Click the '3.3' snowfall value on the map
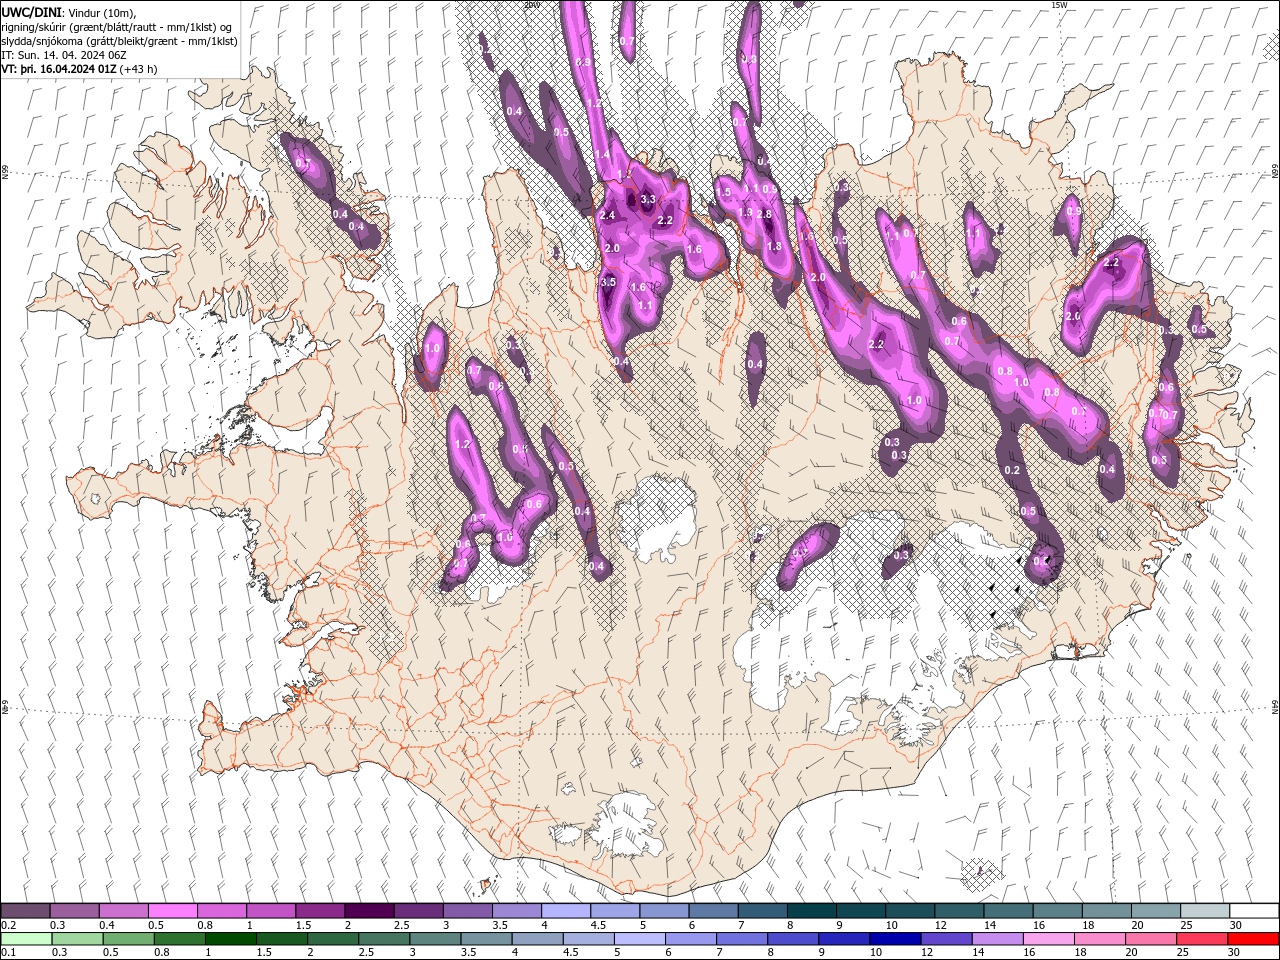This screenshot has height=960, width=1280. pyautogui.click(x=647, y=199)
